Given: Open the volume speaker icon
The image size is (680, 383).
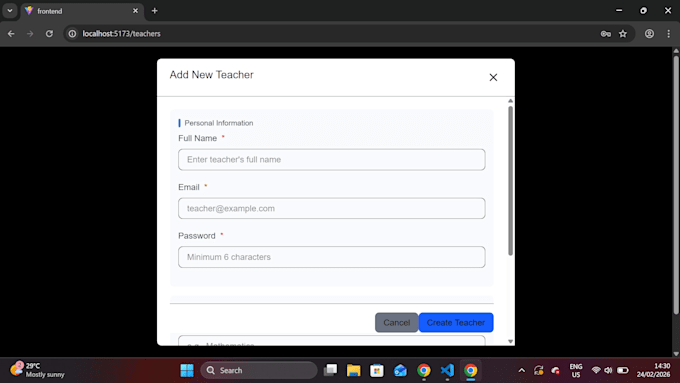Looking at the screenshot, I should [608, 370].
